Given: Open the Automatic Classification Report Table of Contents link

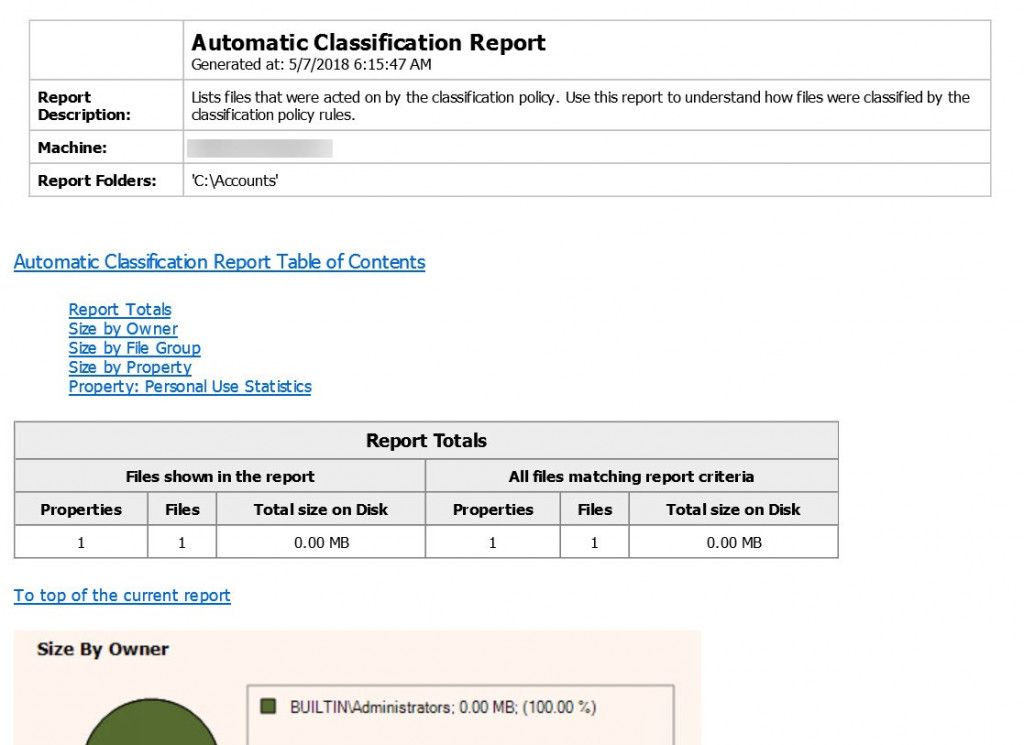Looking at the screenshot, I should (219, 262).
